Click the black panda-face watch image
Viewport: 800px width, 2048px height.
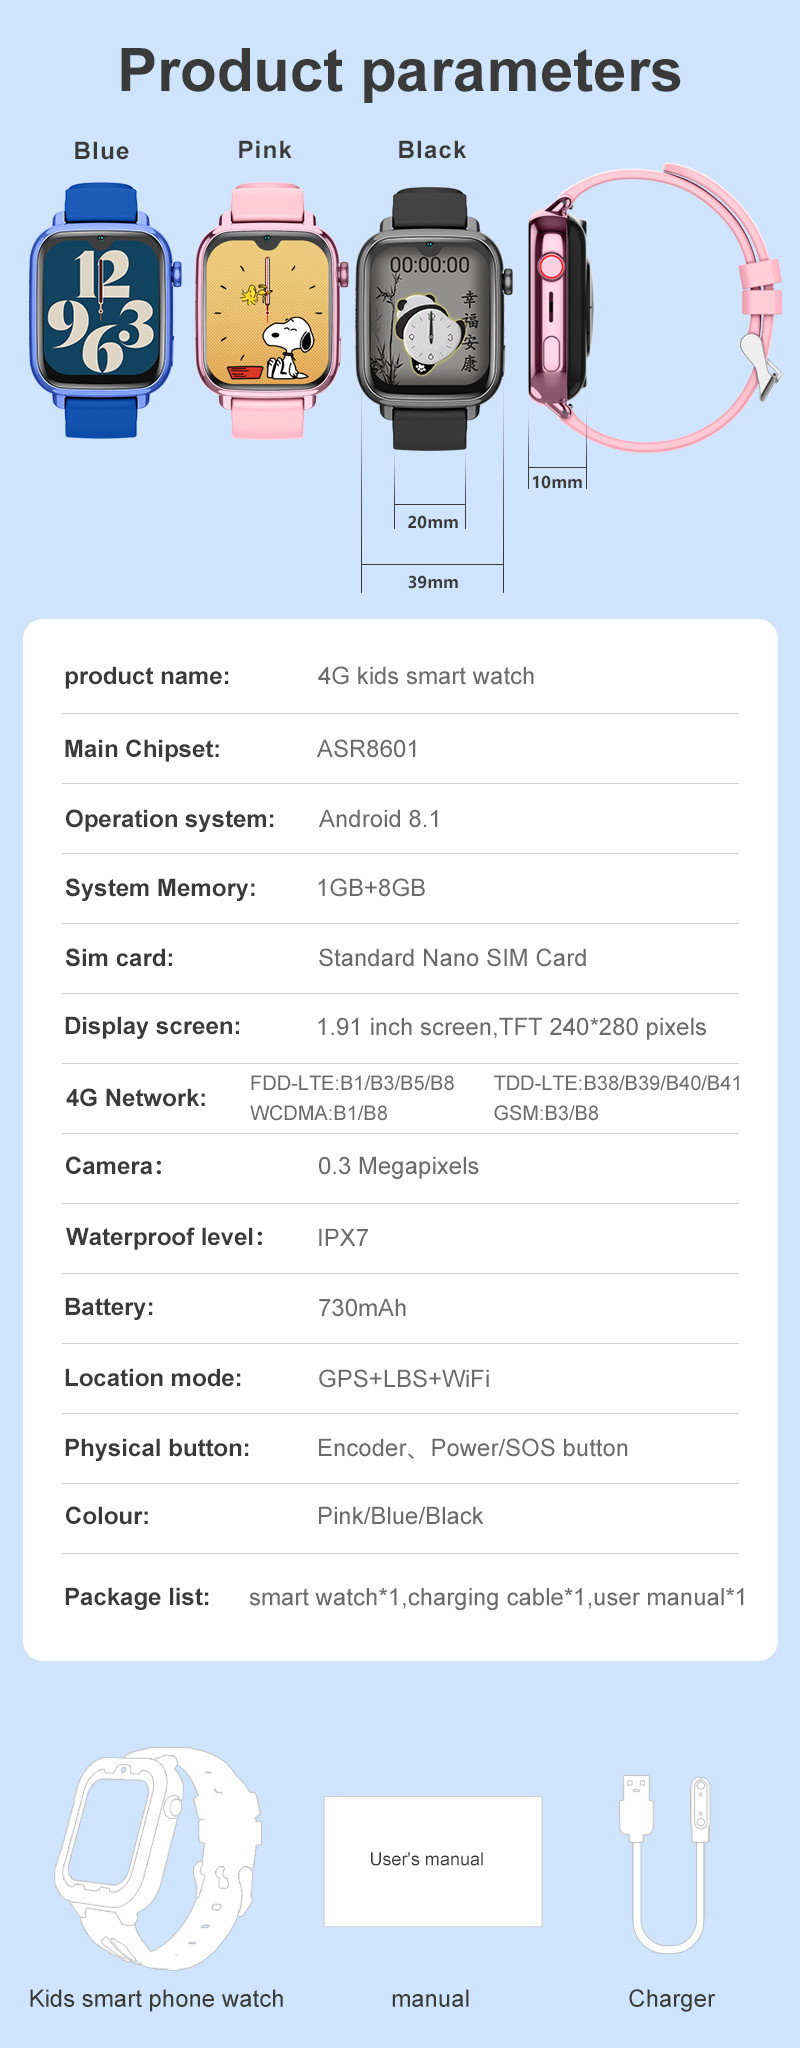[433, 318]
